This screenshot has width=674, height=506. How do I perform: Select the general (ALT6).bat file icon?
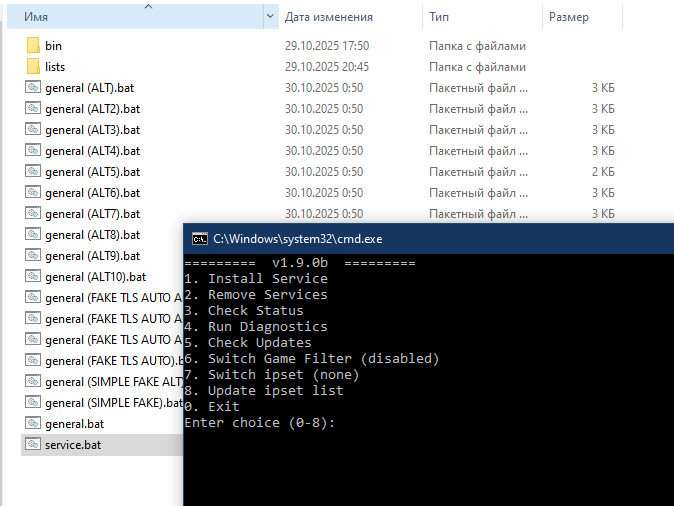coord(33,192)
